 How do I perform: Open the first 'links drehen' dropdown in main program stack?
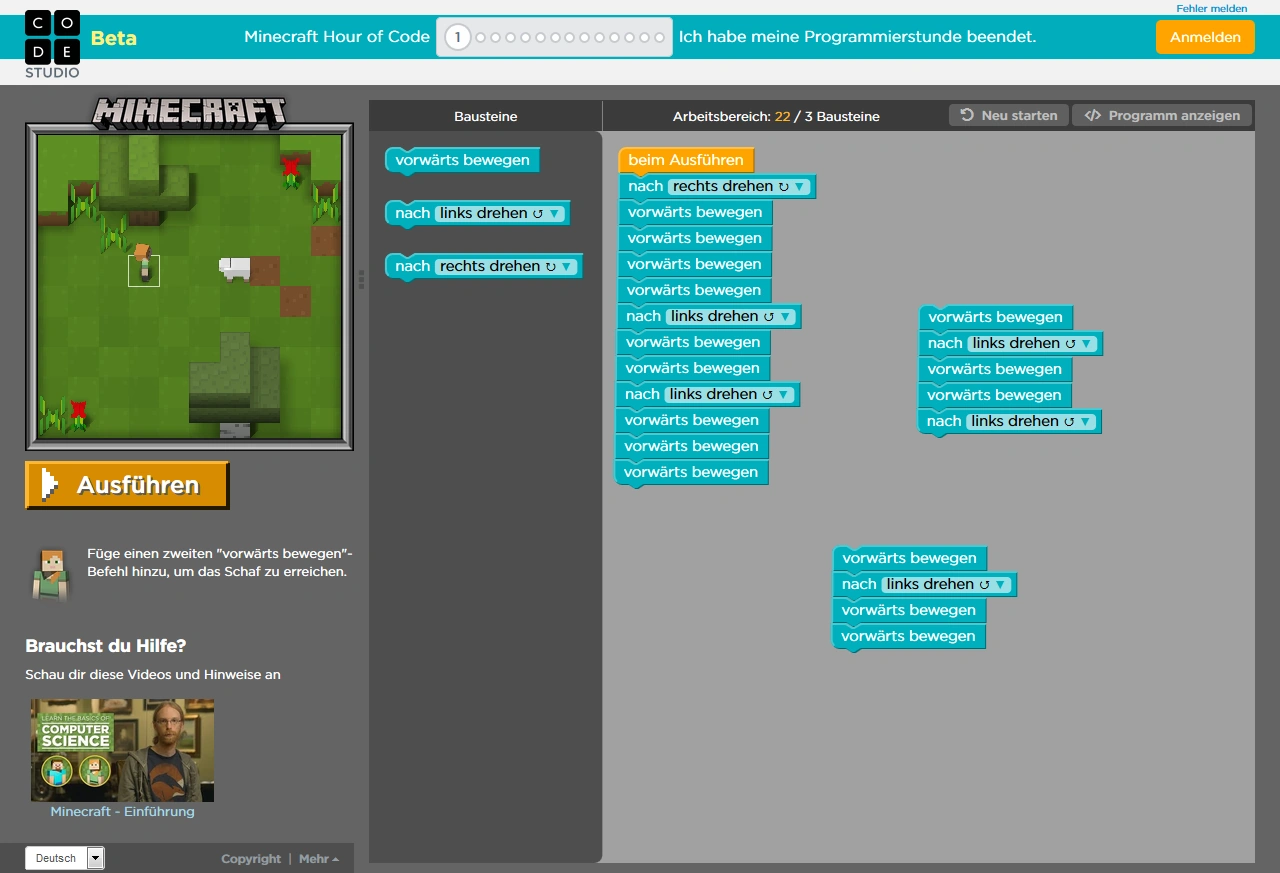pyautogui.click(x=731, y=316)
